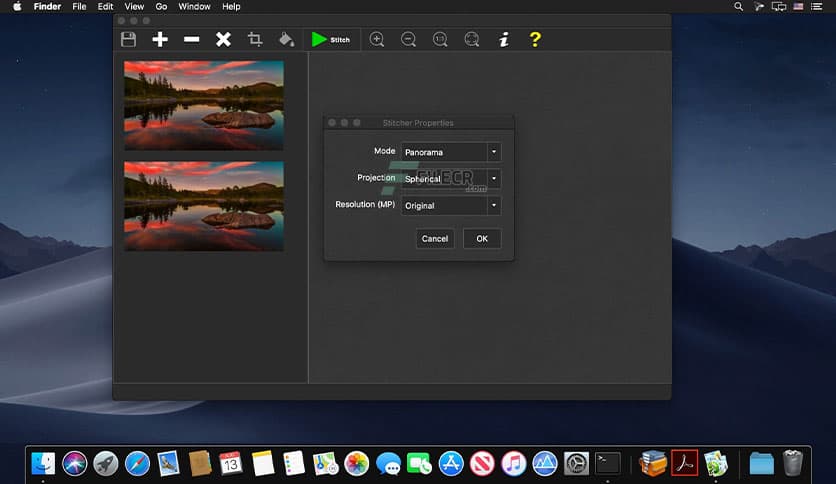Open the info (i) toolbar icon
Image resolution: width=836 pixels, height=484 pixels.
[504, 39]
